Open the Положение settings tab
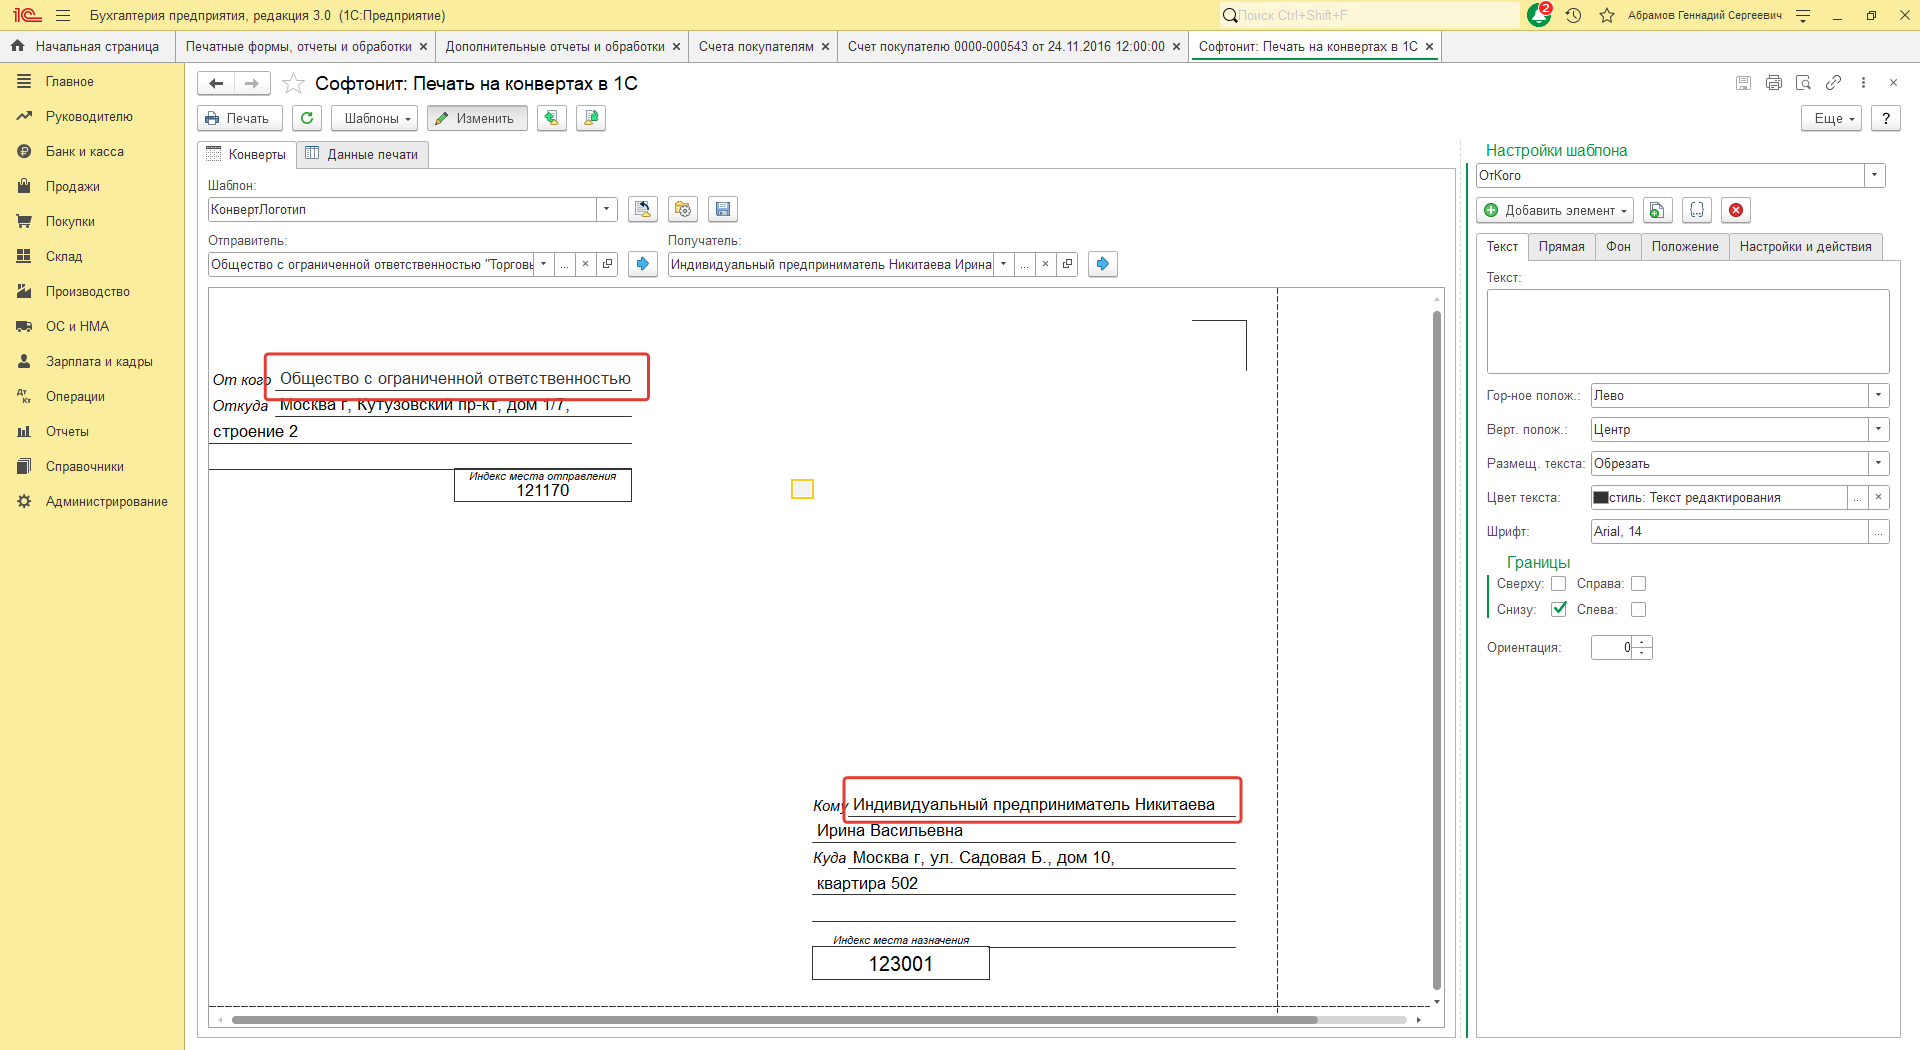This screenshot has height=1050, width=1920. tap(1684, 247)
